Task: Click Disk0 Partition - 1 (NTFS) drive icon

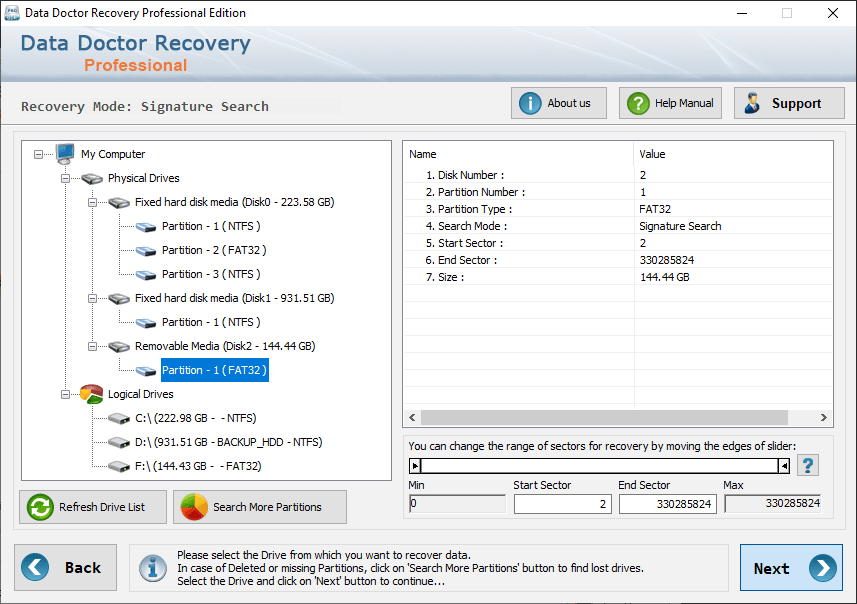Action: coord(146,227)
